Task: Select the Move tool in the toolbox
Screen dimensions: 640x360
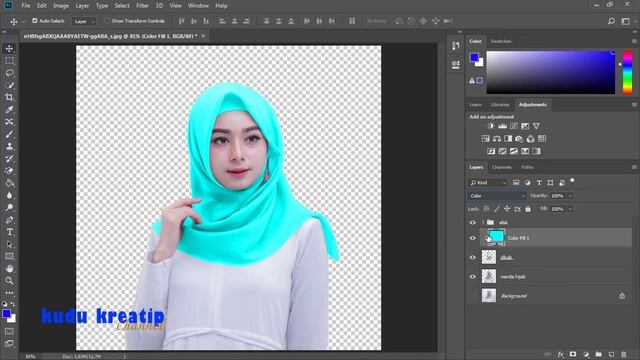Action: tap(9, 49)
